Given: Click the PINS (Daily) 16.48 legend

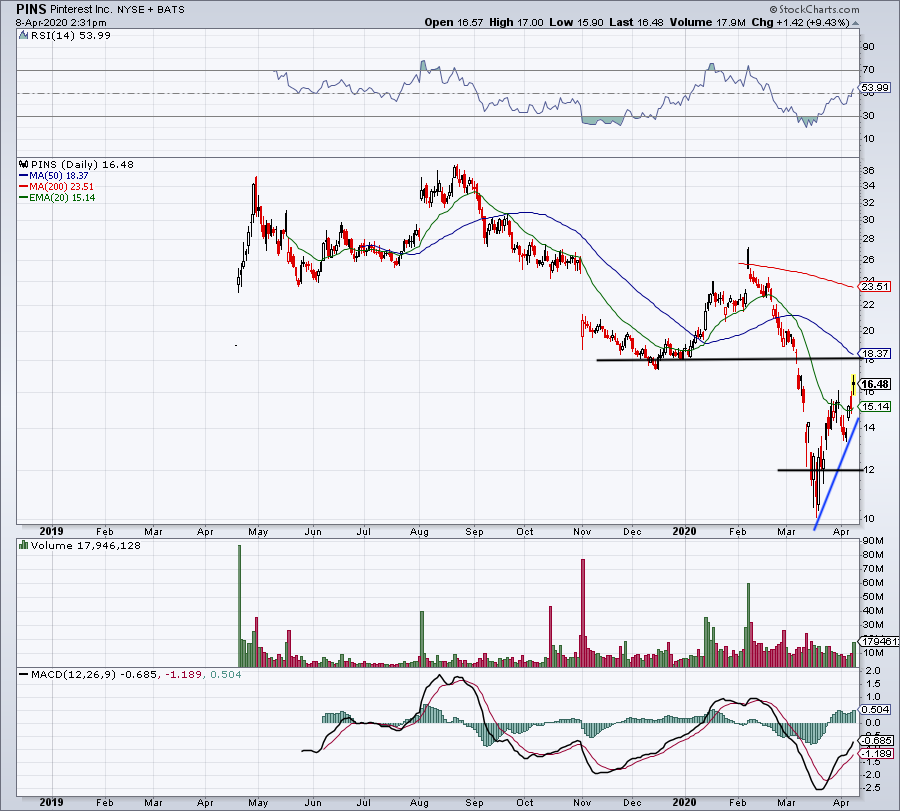Looking at the screenshot, I should coord(82,165).
